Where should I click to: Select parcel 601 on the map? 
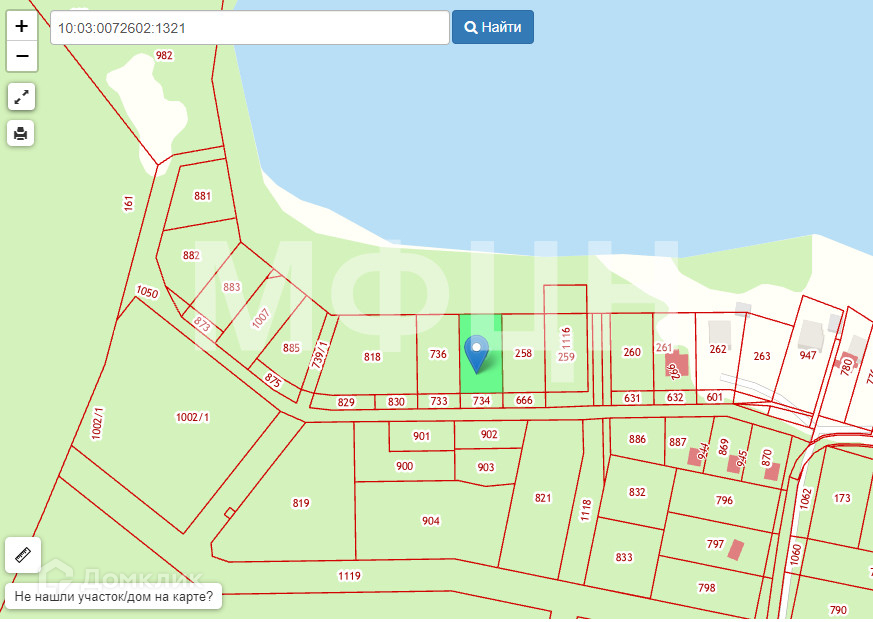tap(714, 397)
